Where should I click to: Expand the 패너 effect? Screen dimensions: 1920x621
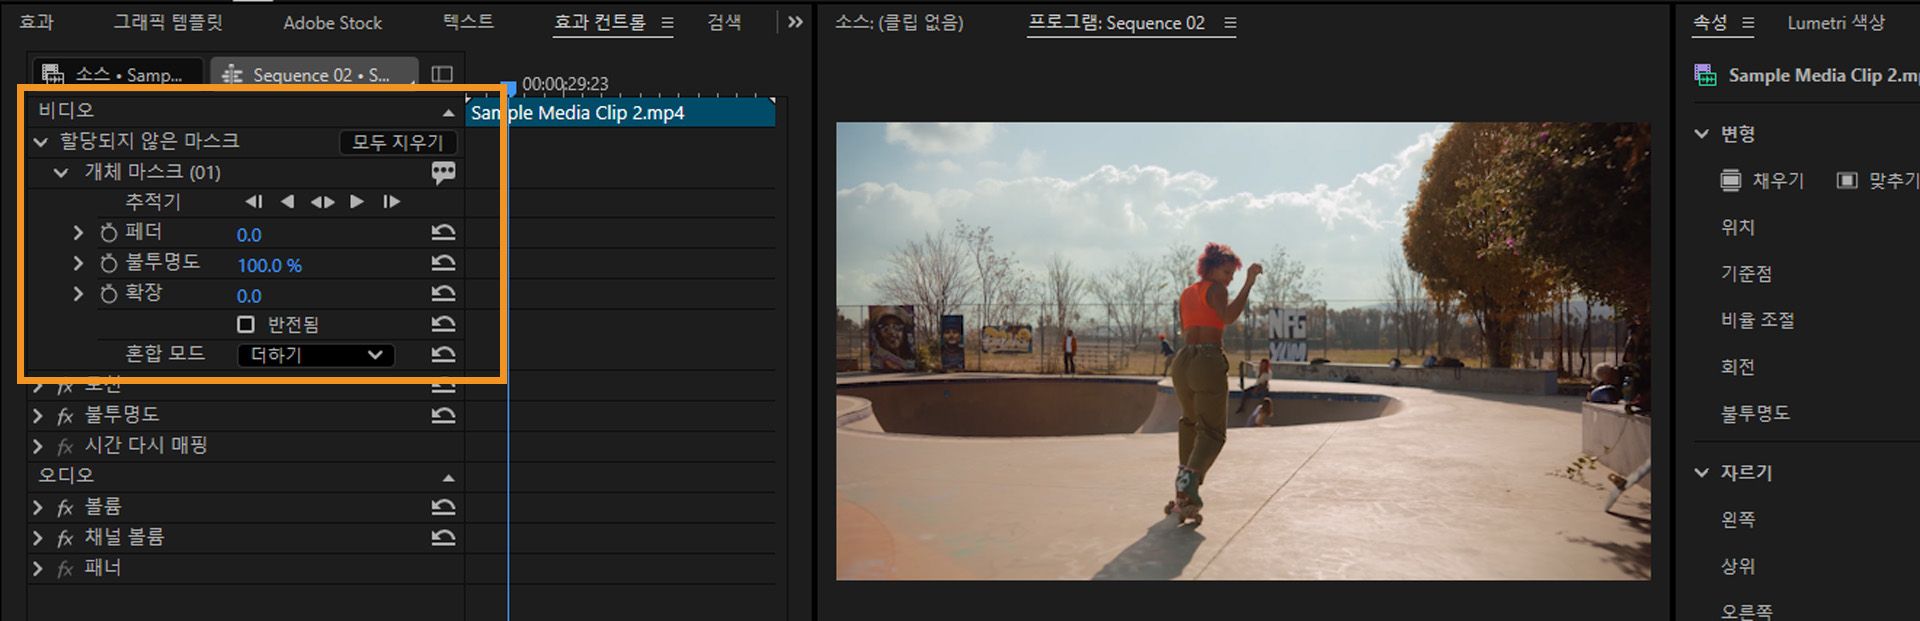click(38, 568)
